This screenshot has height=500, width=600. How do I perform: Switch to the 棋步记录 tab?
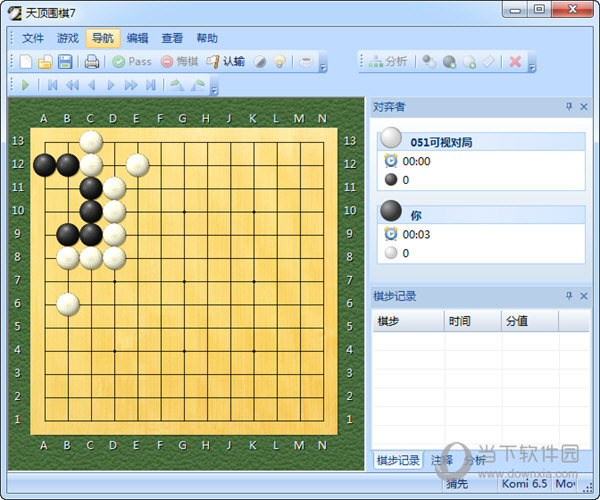click(398, 460)
